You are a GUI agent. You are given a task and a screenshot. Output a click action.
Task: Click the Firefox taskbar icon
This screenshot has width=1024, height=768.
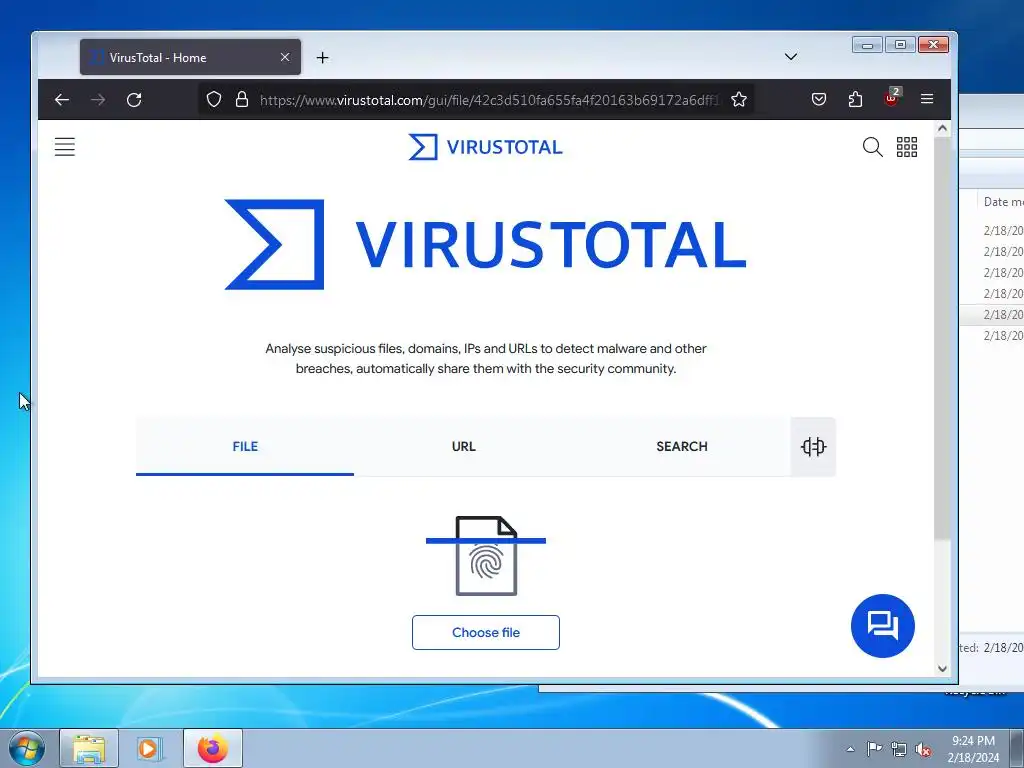(213, 748)
